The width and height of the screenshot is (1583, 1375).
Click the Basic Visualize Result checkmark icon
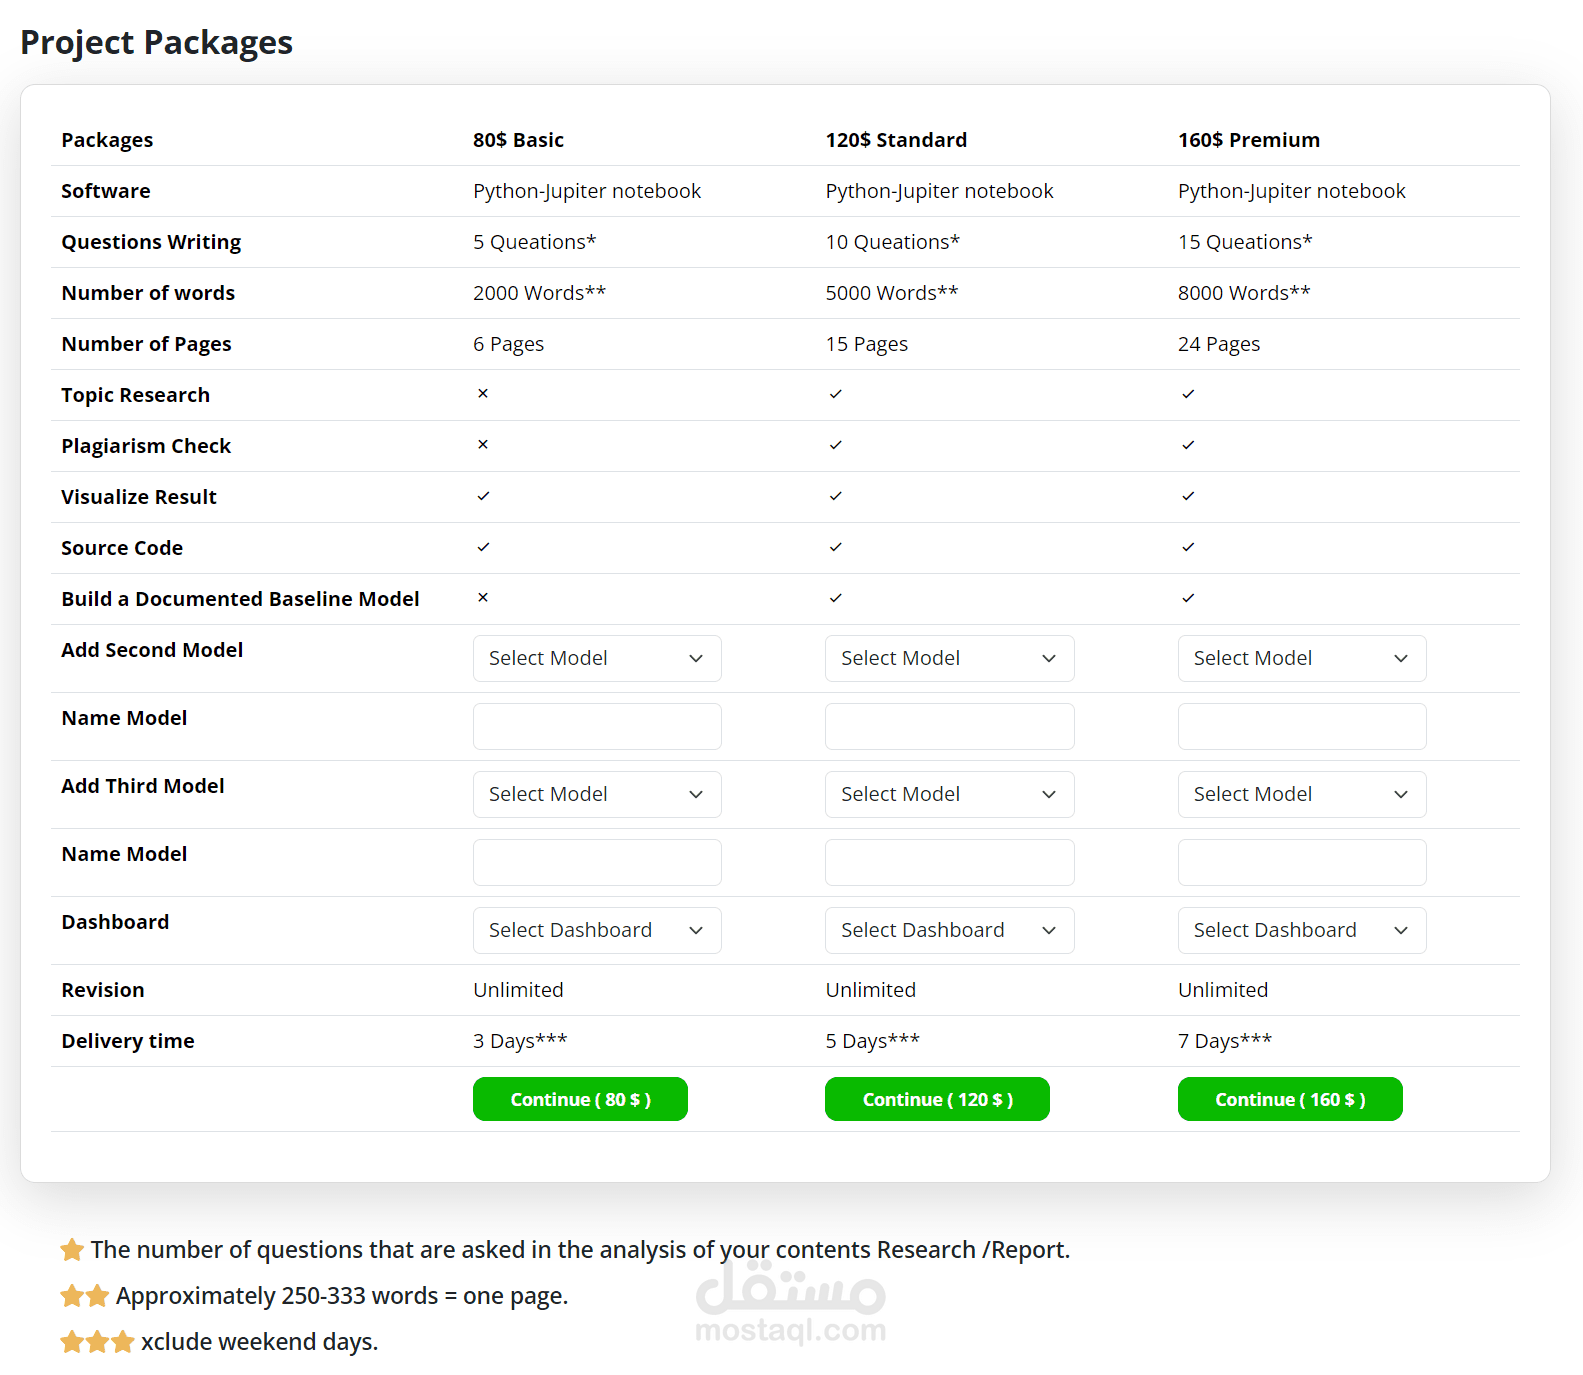(x=483, y=496)
